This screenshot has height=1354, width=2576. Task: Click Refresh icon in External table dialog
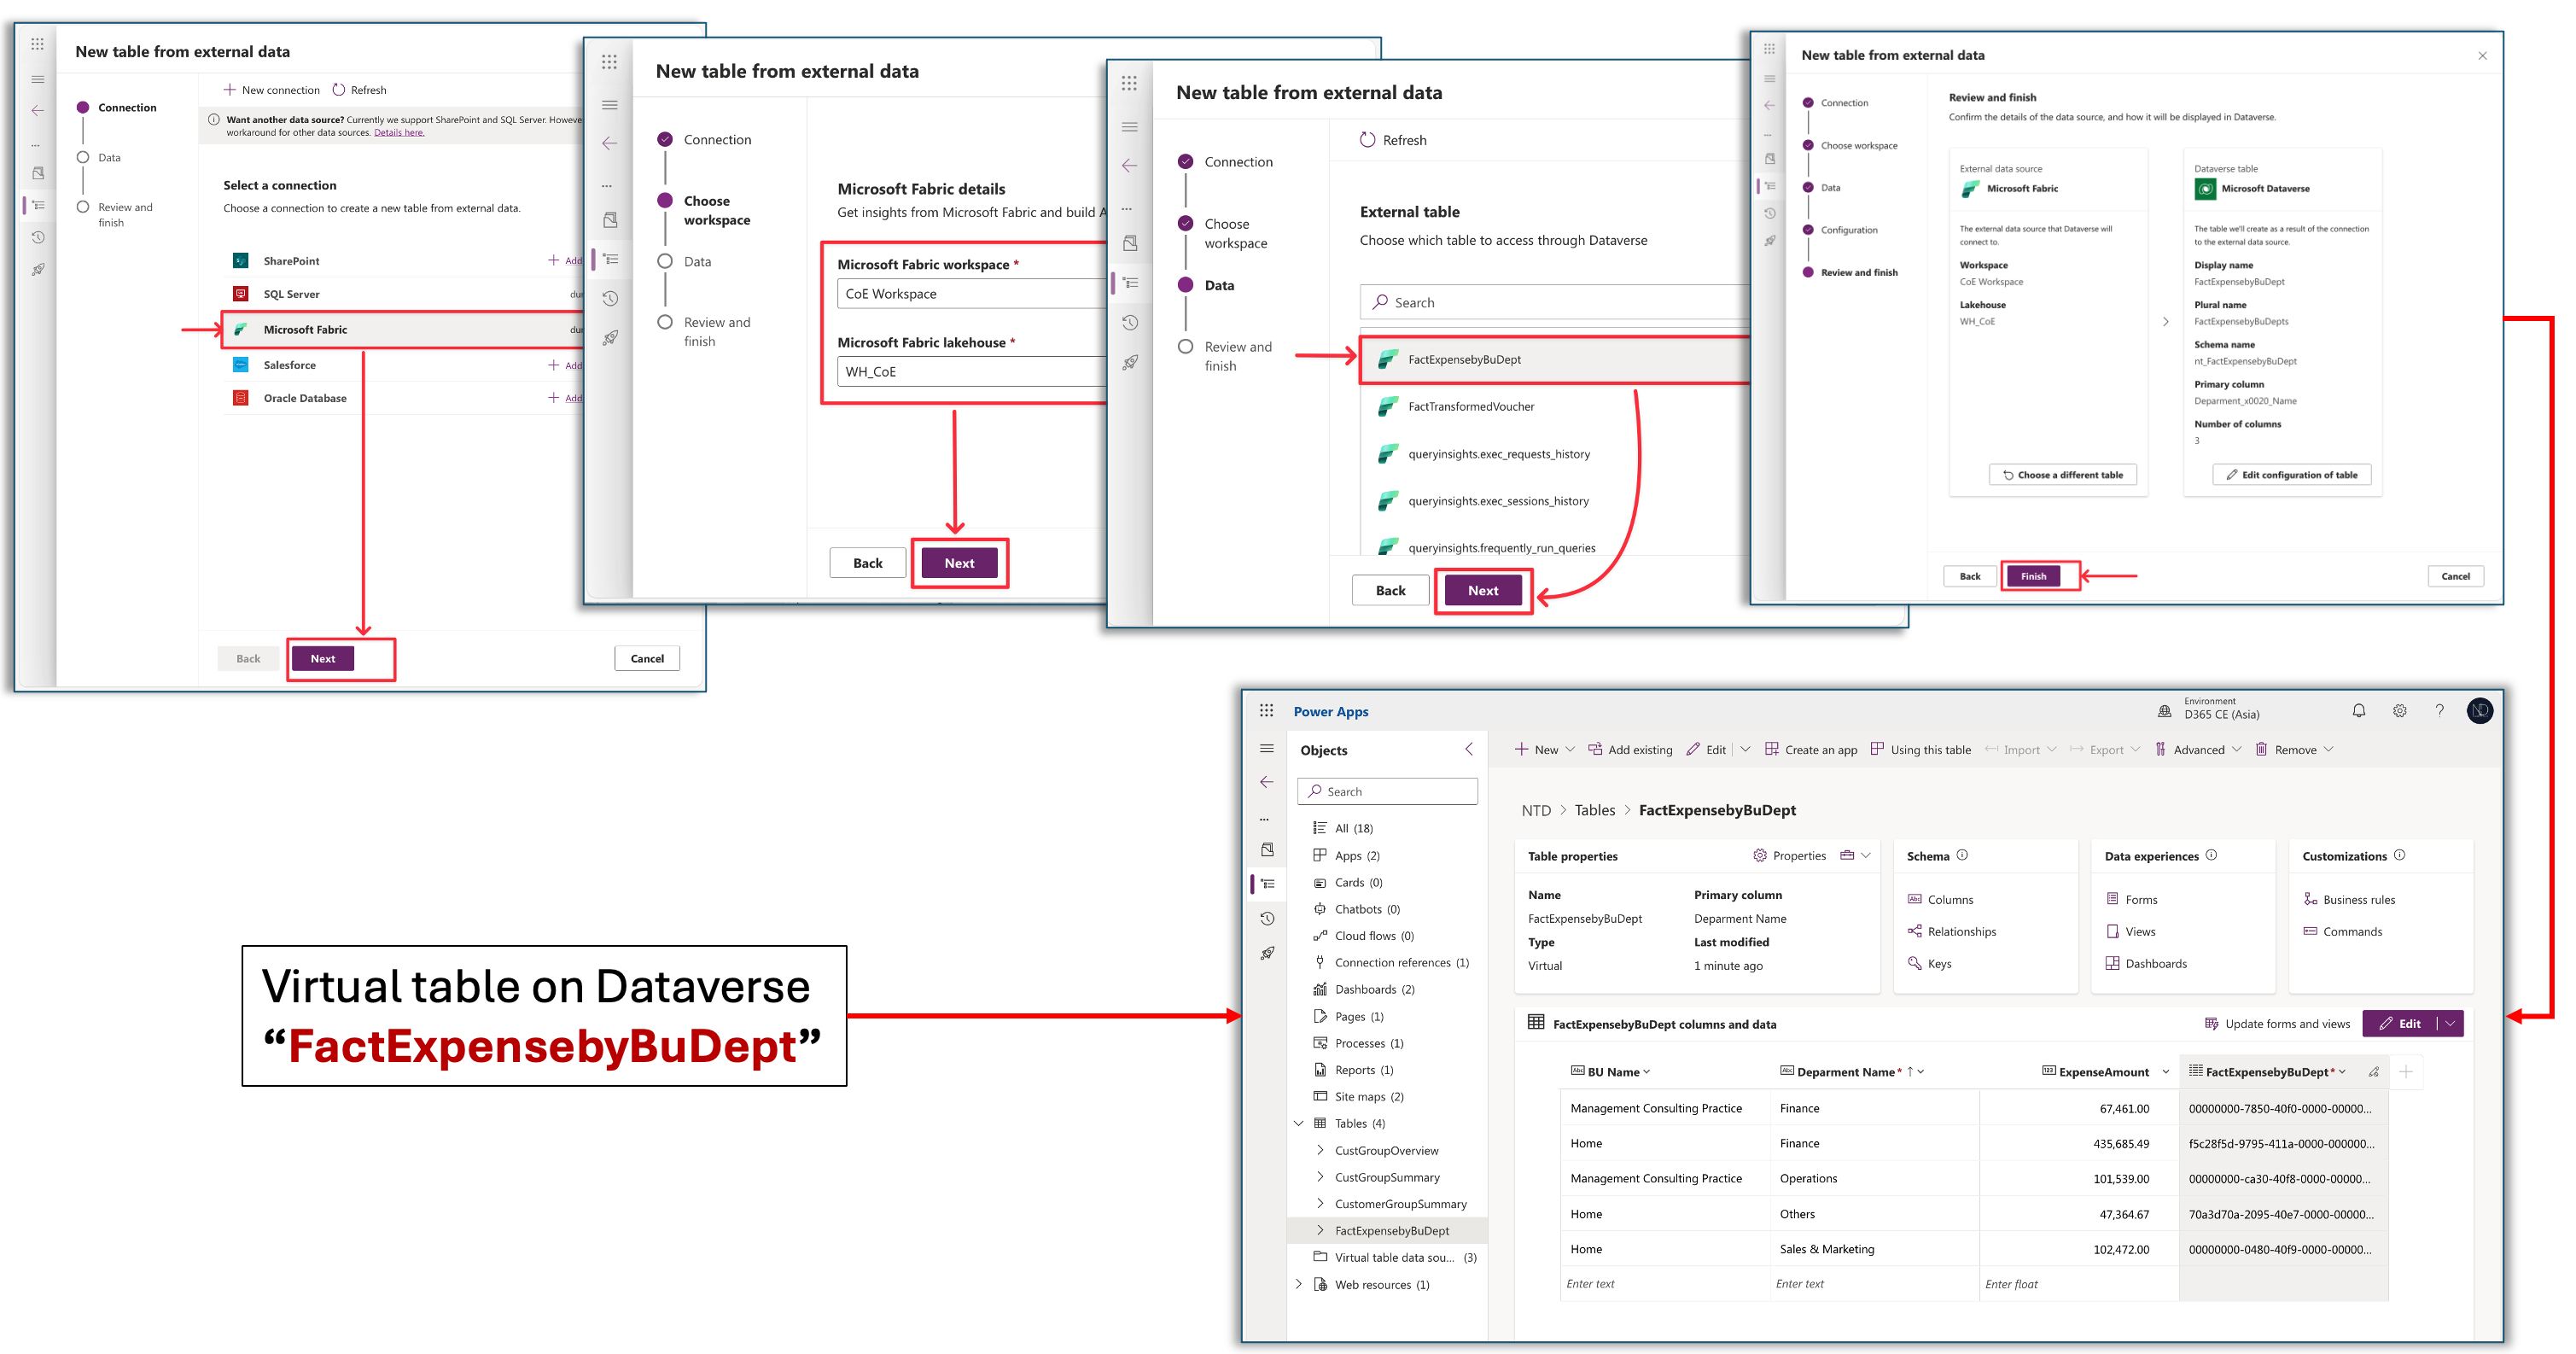(x=1367, y=140)
